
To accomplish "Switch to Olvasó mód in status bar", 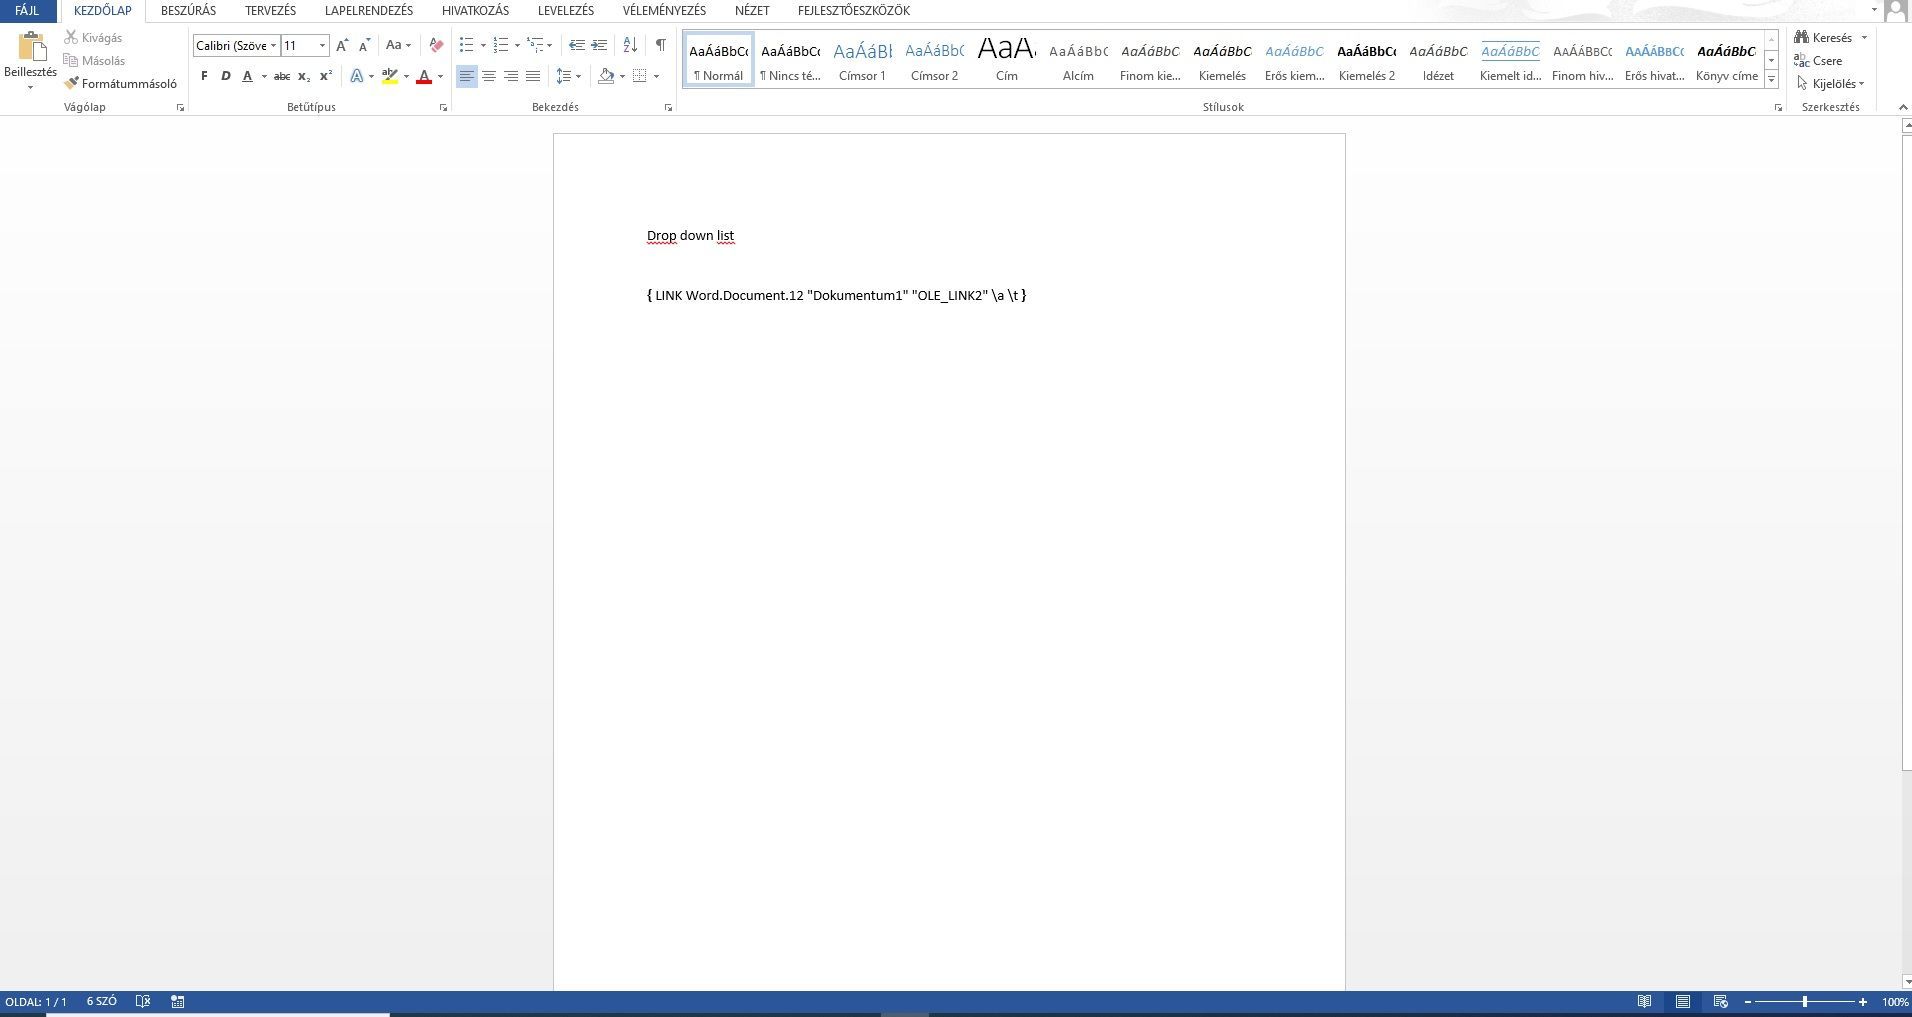I will click(x=1646, y=1001).
